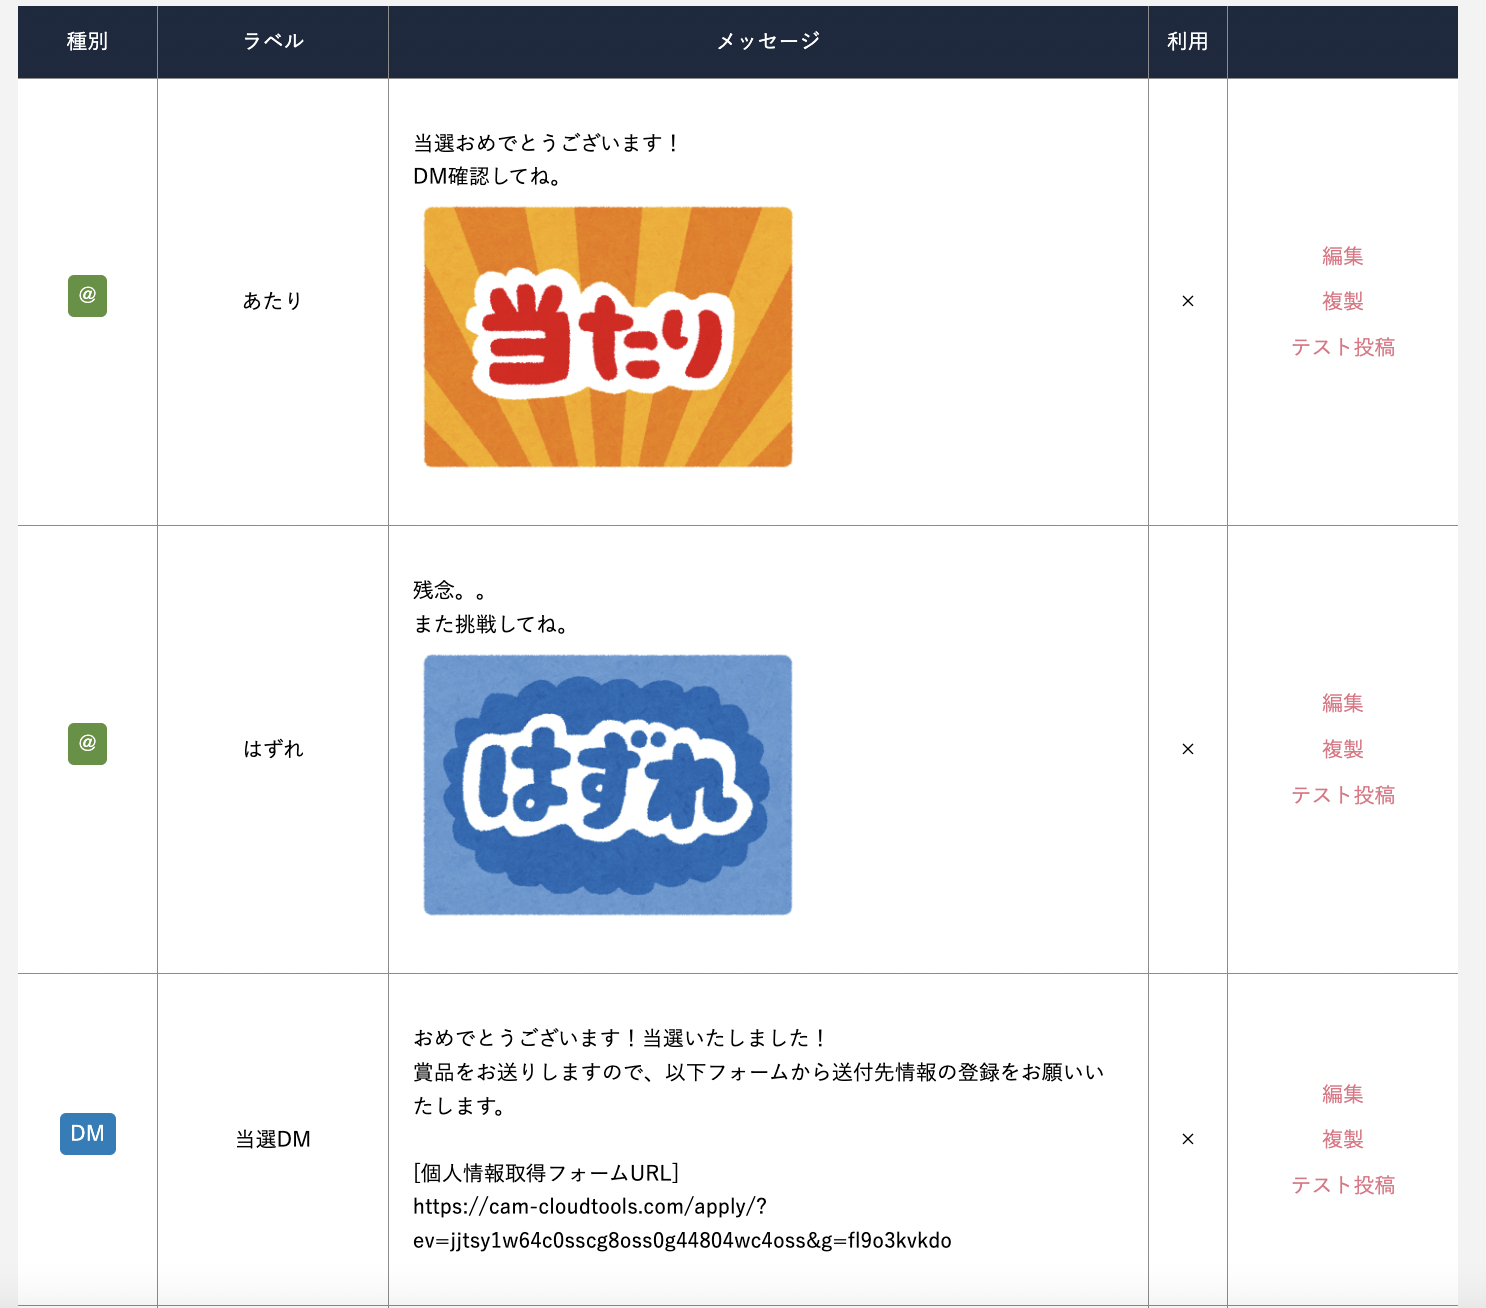Click 複製 link for the あたり row
Screen dimensions: 1486x1308
(1343, 301)
